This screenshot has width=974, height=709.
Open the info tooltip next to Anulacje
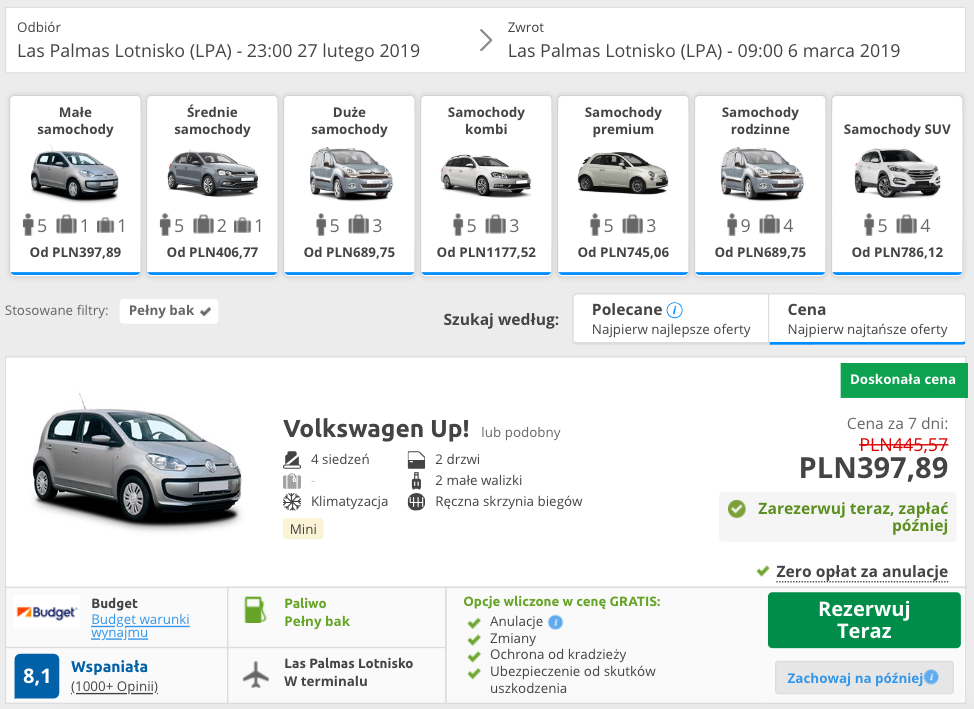[x=557, y=621]
